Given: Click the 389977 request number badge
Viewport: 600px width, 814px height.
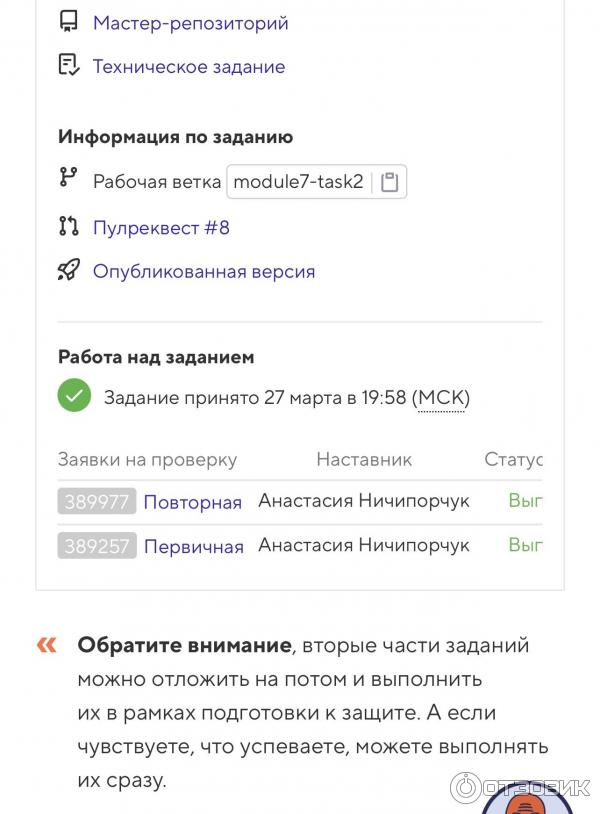Looking at the screenshot, I should coord(96,503).
